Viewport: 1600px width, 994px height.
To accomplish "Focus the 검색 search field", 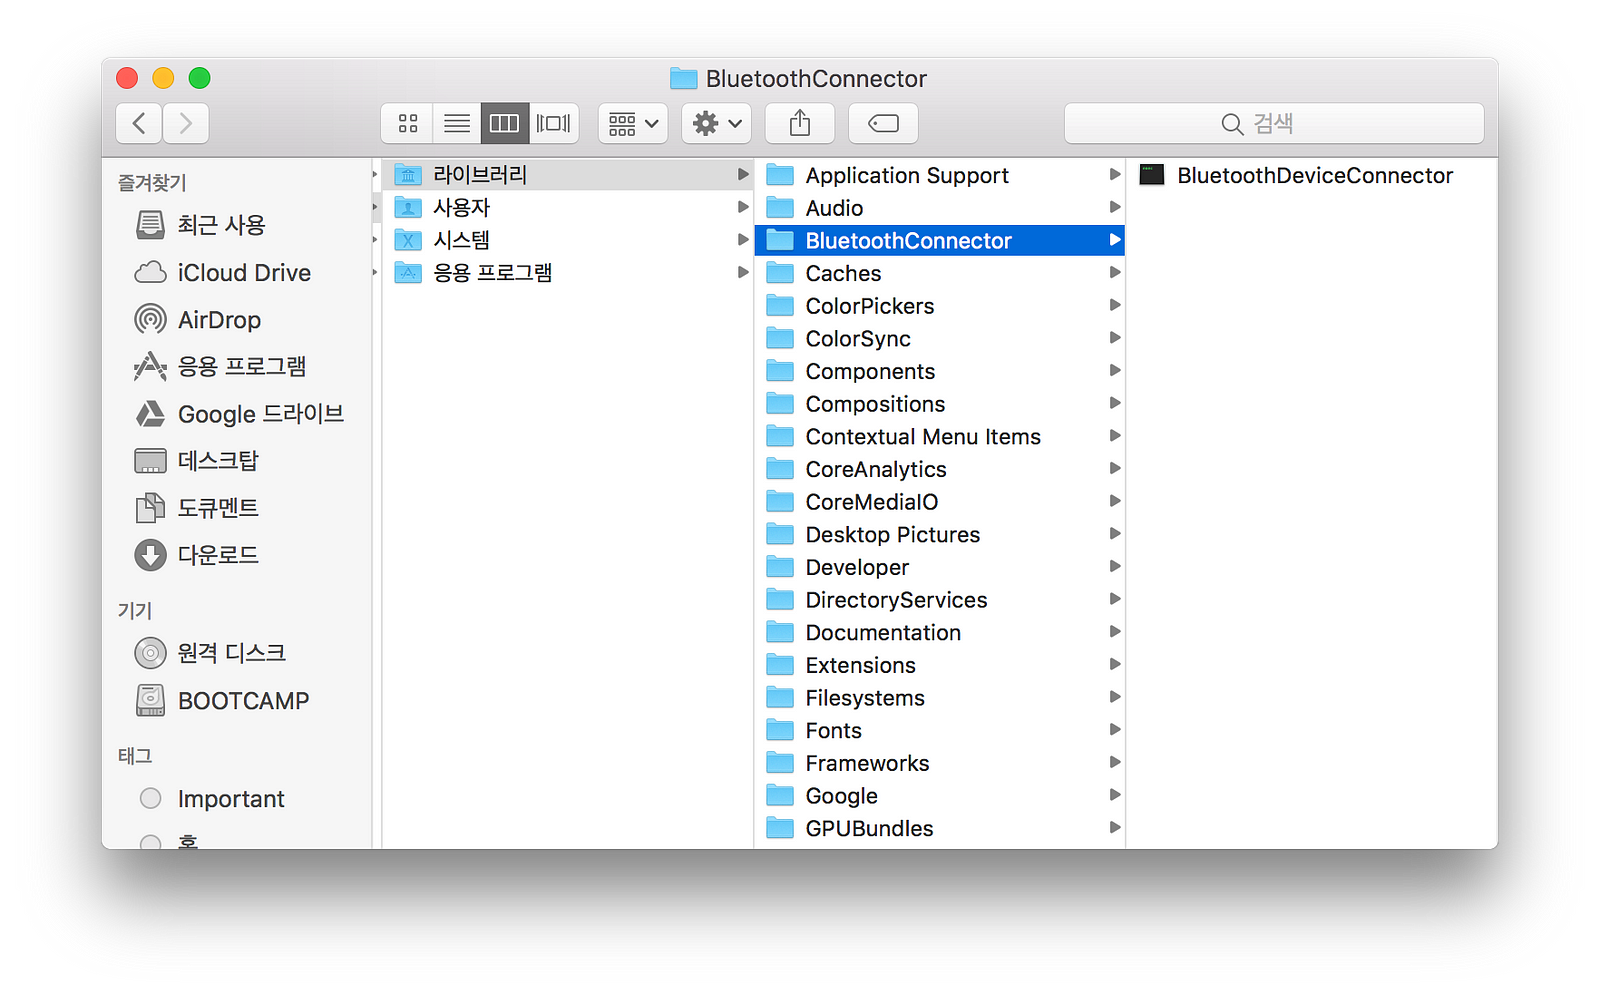I will coord(1274,123).
